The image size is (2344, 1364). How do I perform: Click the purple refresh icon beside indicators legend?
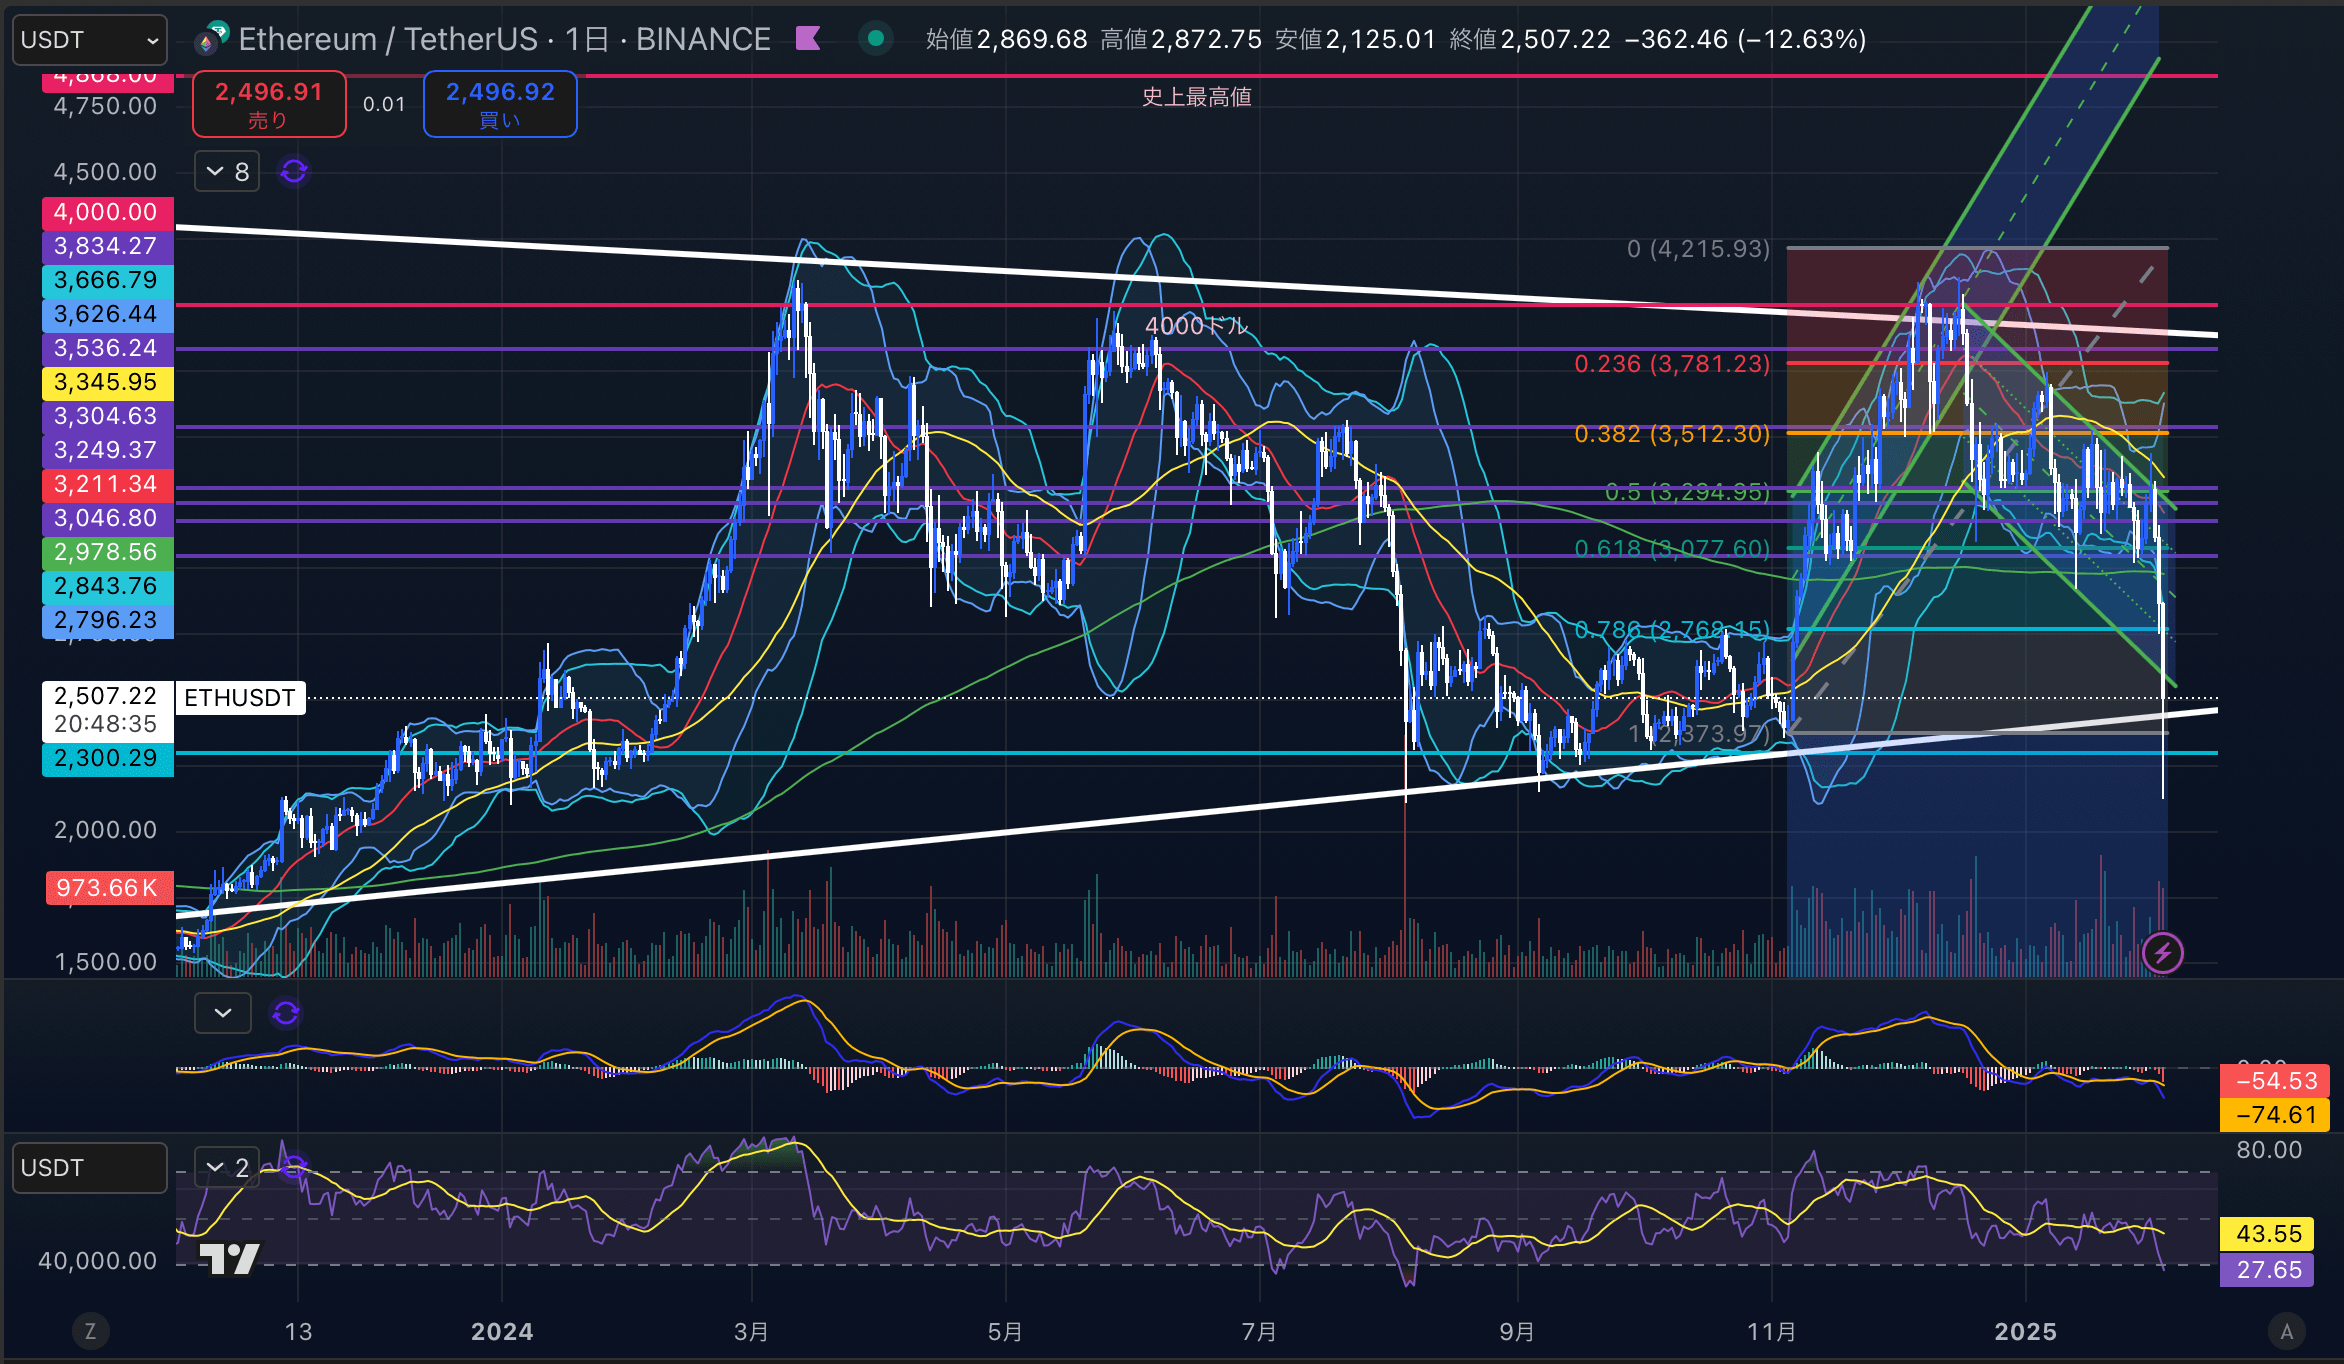tap(294, 172)
